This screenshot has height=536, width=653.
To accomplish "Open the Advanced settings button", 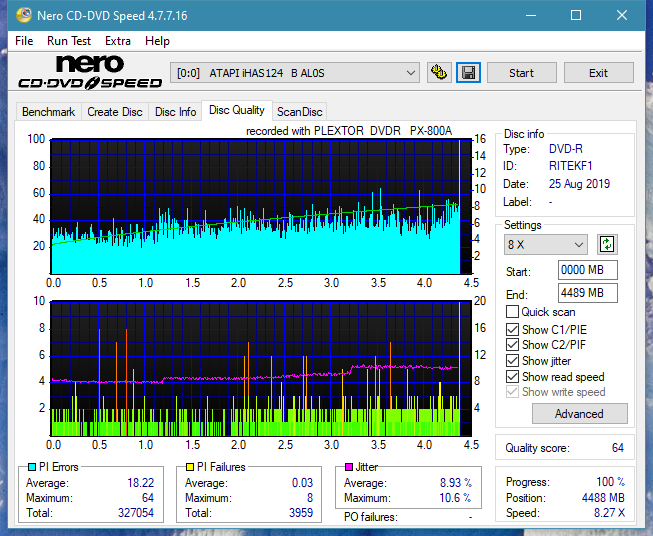I will point(579,414).
